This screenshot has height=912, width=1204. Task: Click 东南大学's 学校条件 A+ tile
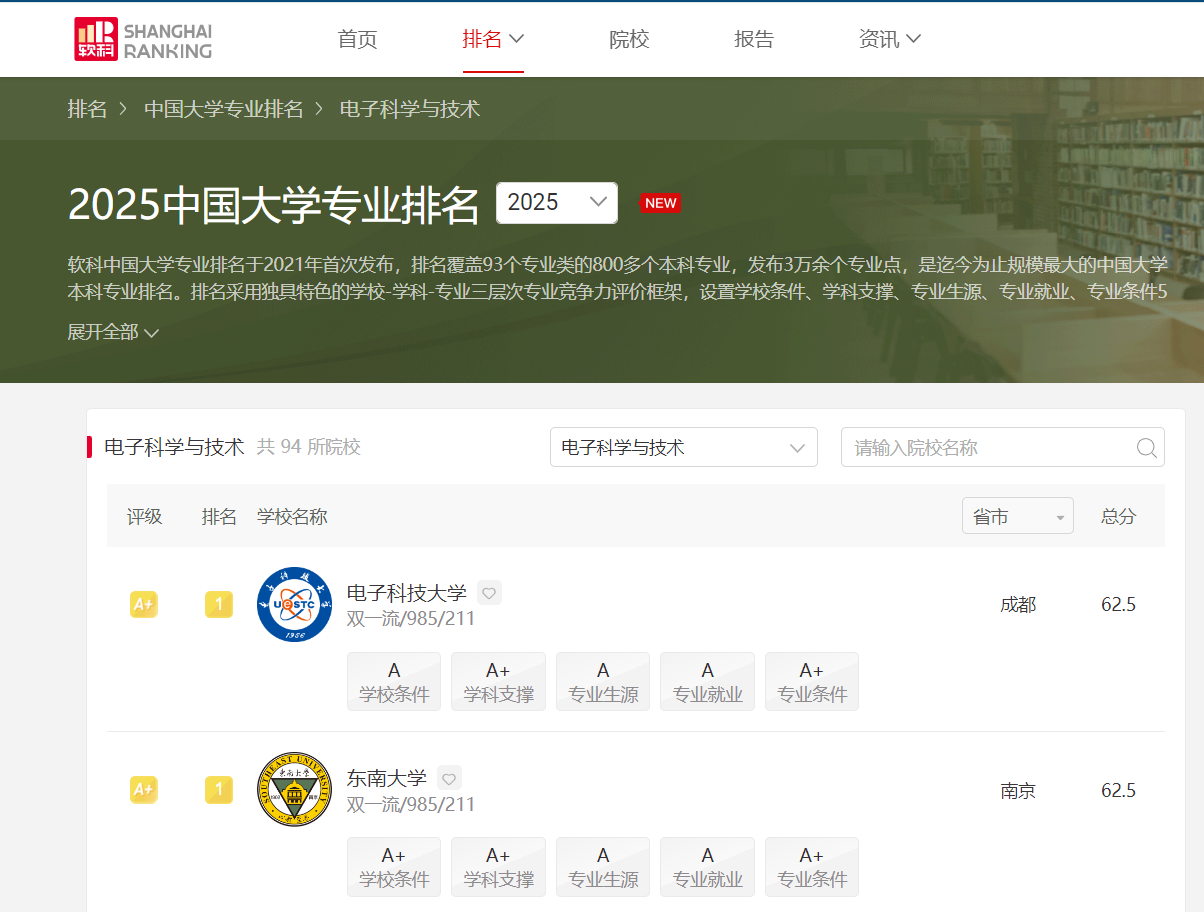[394, 867]
